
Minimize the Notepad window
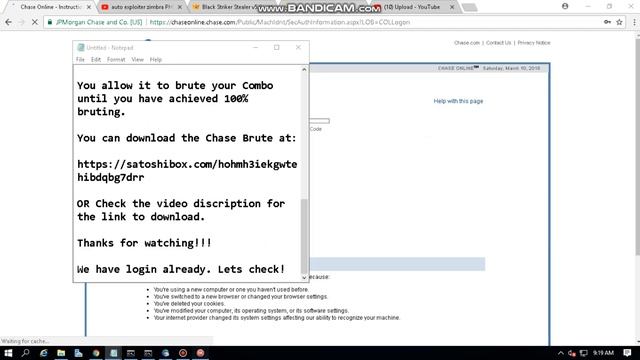[256, 47]
